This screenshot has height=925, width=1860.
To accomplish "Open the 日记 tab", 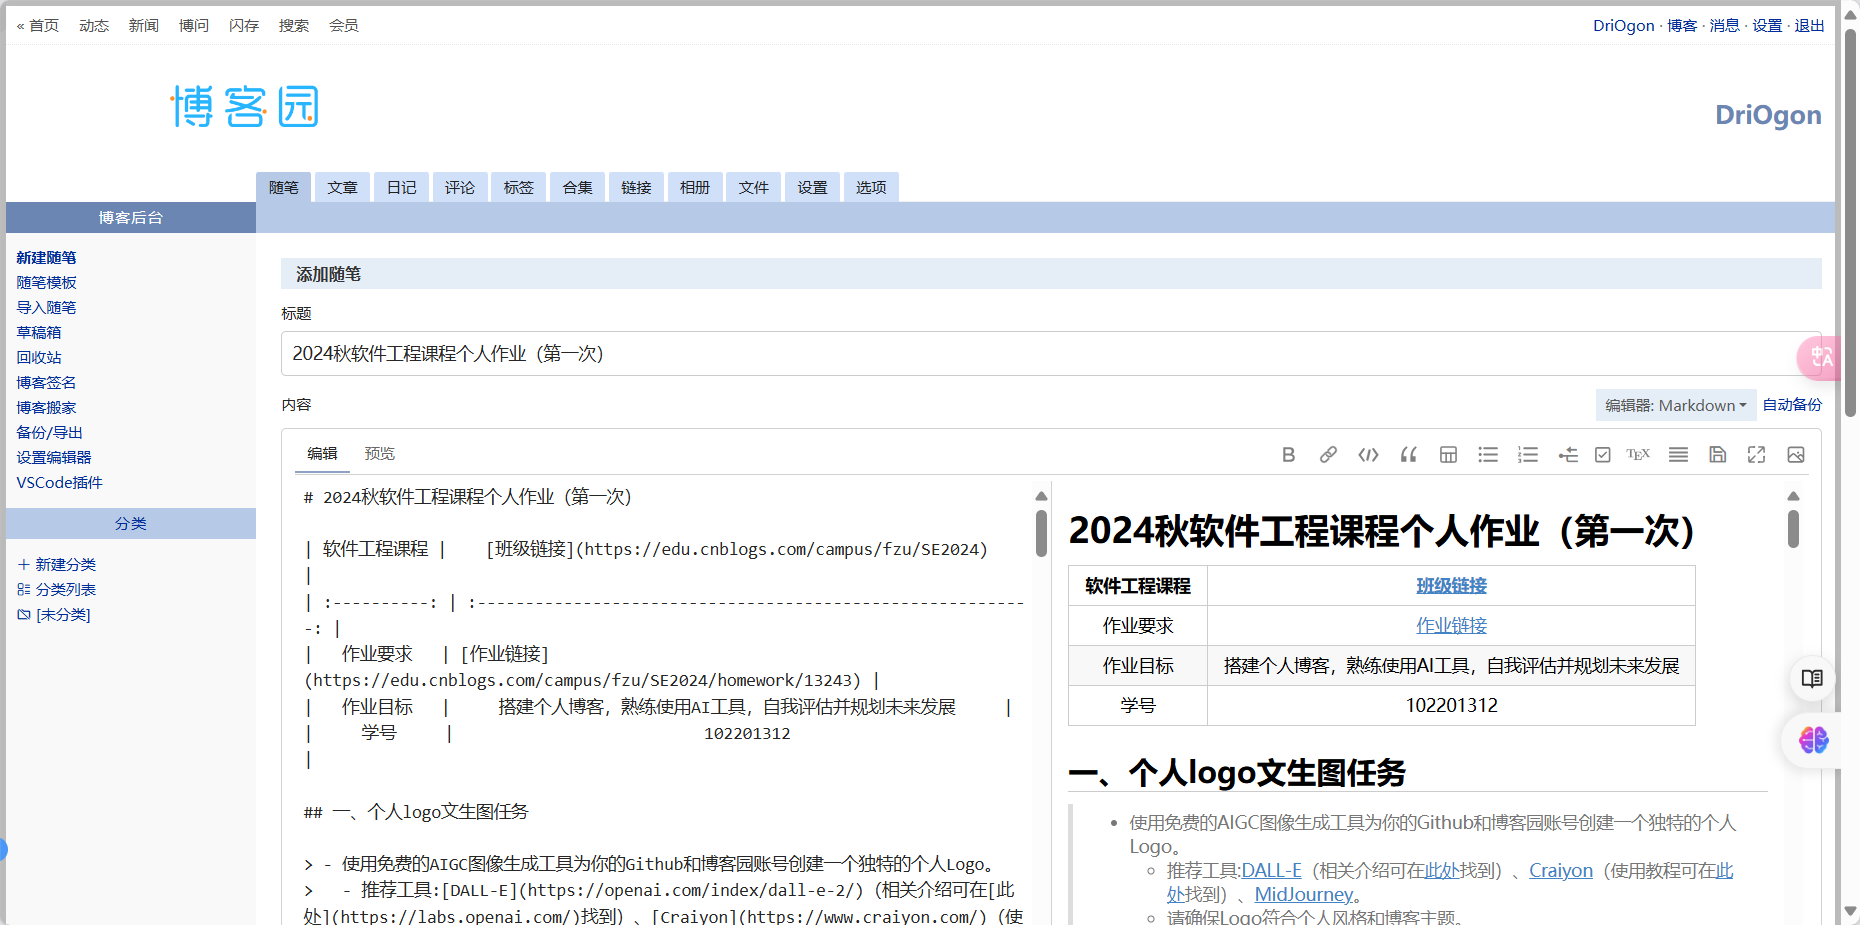I will tap(402, 187).
